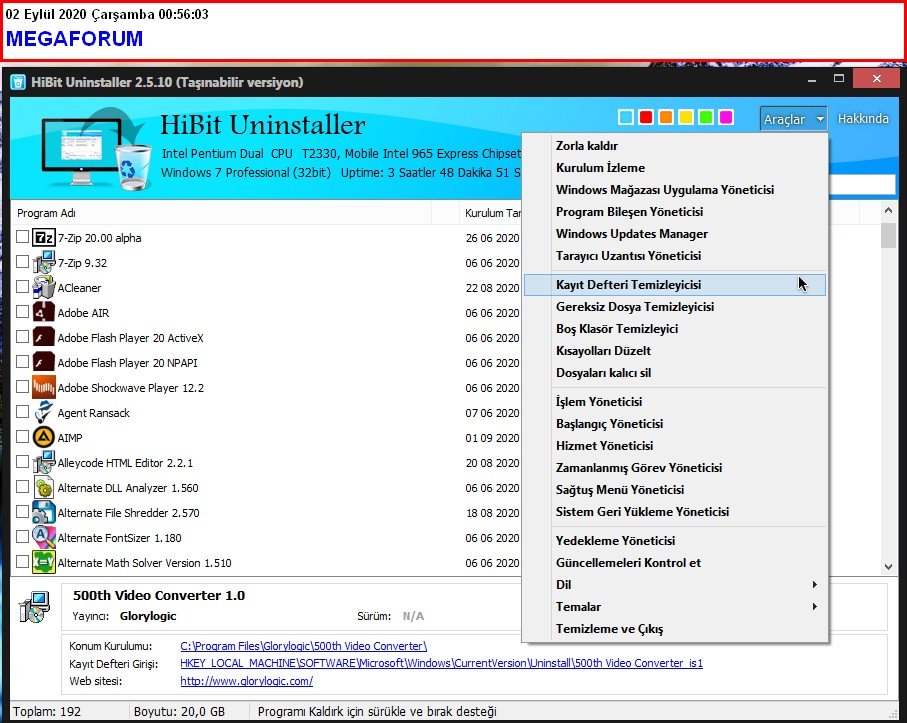Launch Kayıt Defteri Temizleyicisi

coord(675,285)
